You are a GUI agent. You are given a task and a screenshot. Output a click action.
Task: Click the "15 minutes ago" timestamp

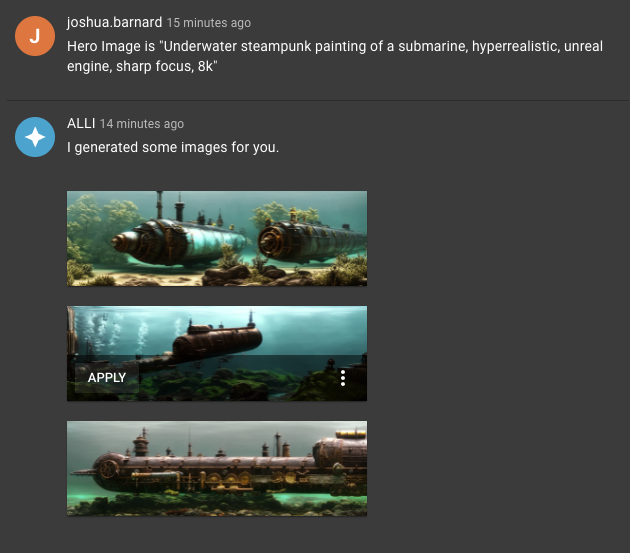pyautogui.click(x=209, y=23)
